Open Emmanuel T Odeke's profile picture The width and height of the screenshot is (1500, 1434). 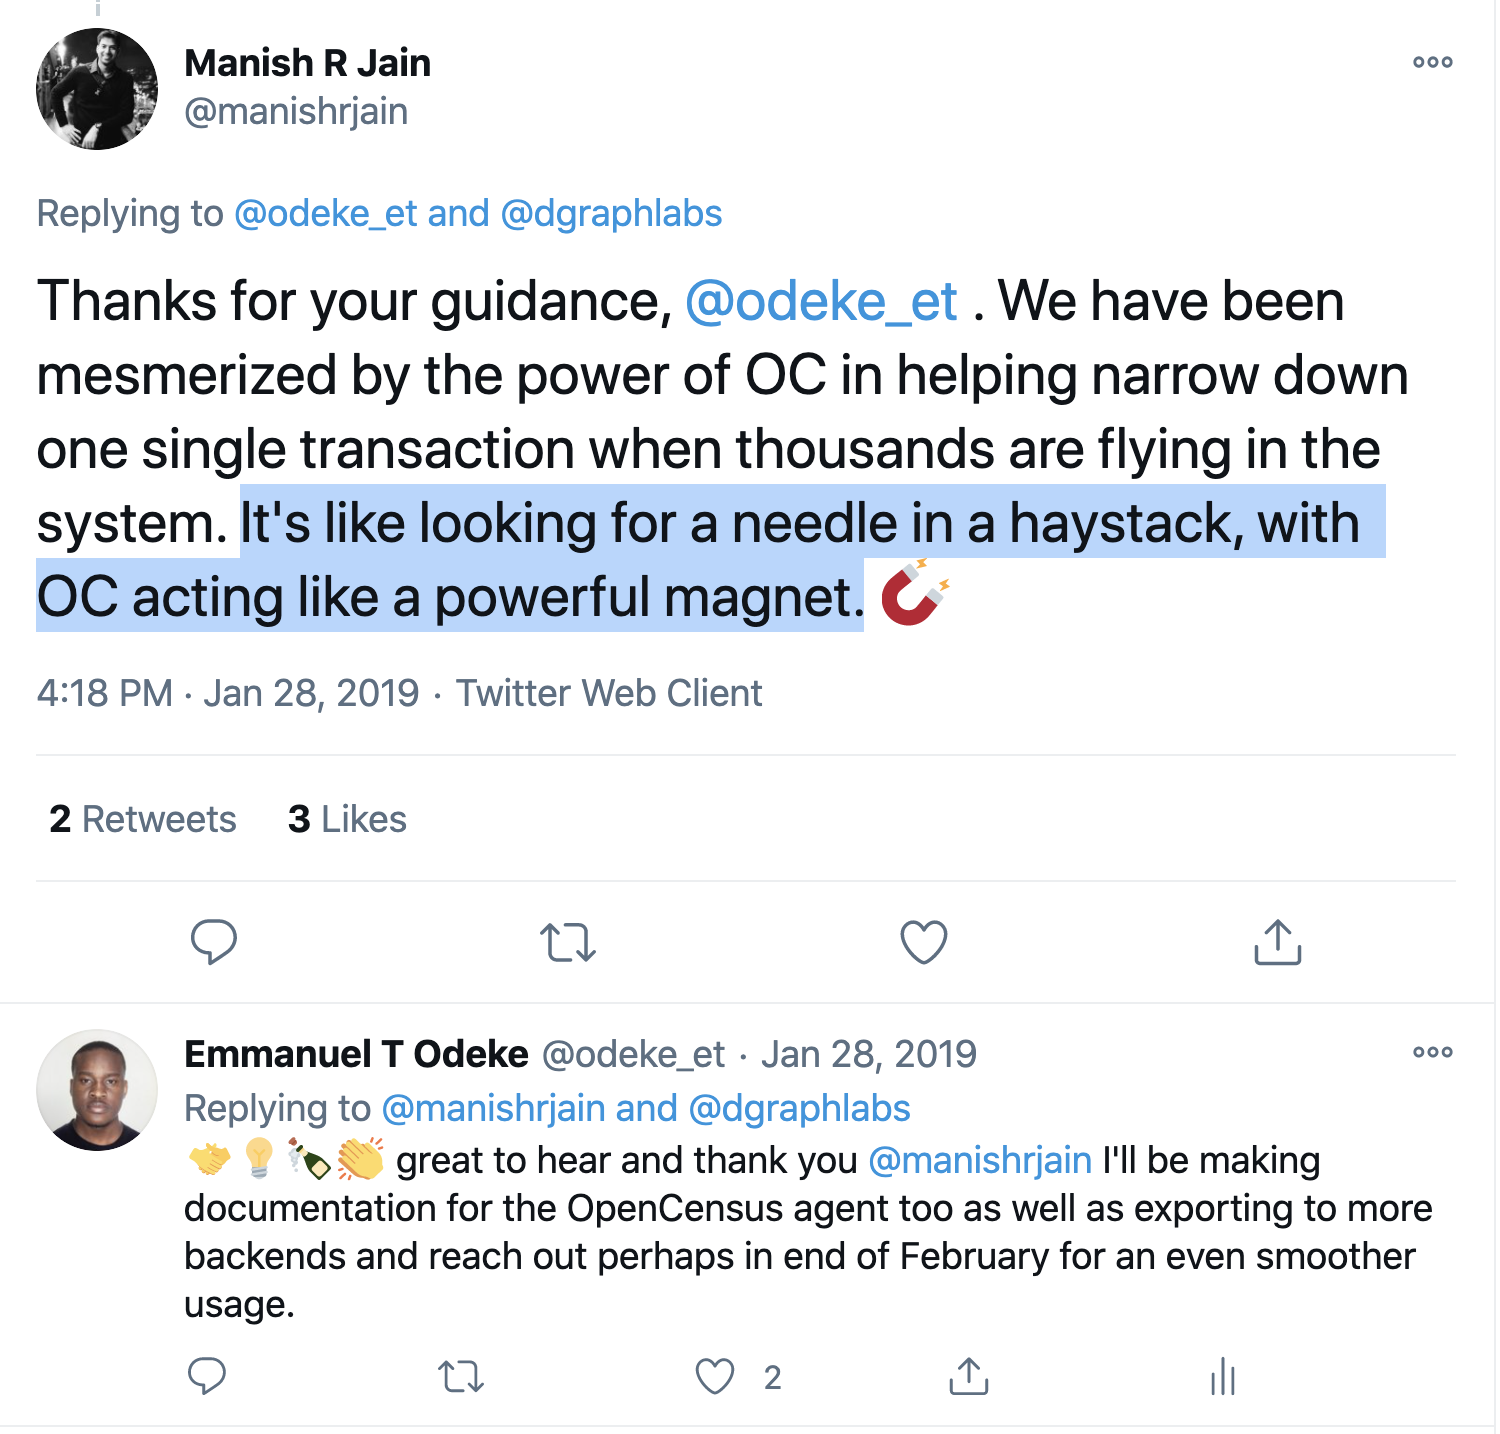[97, 1090]
